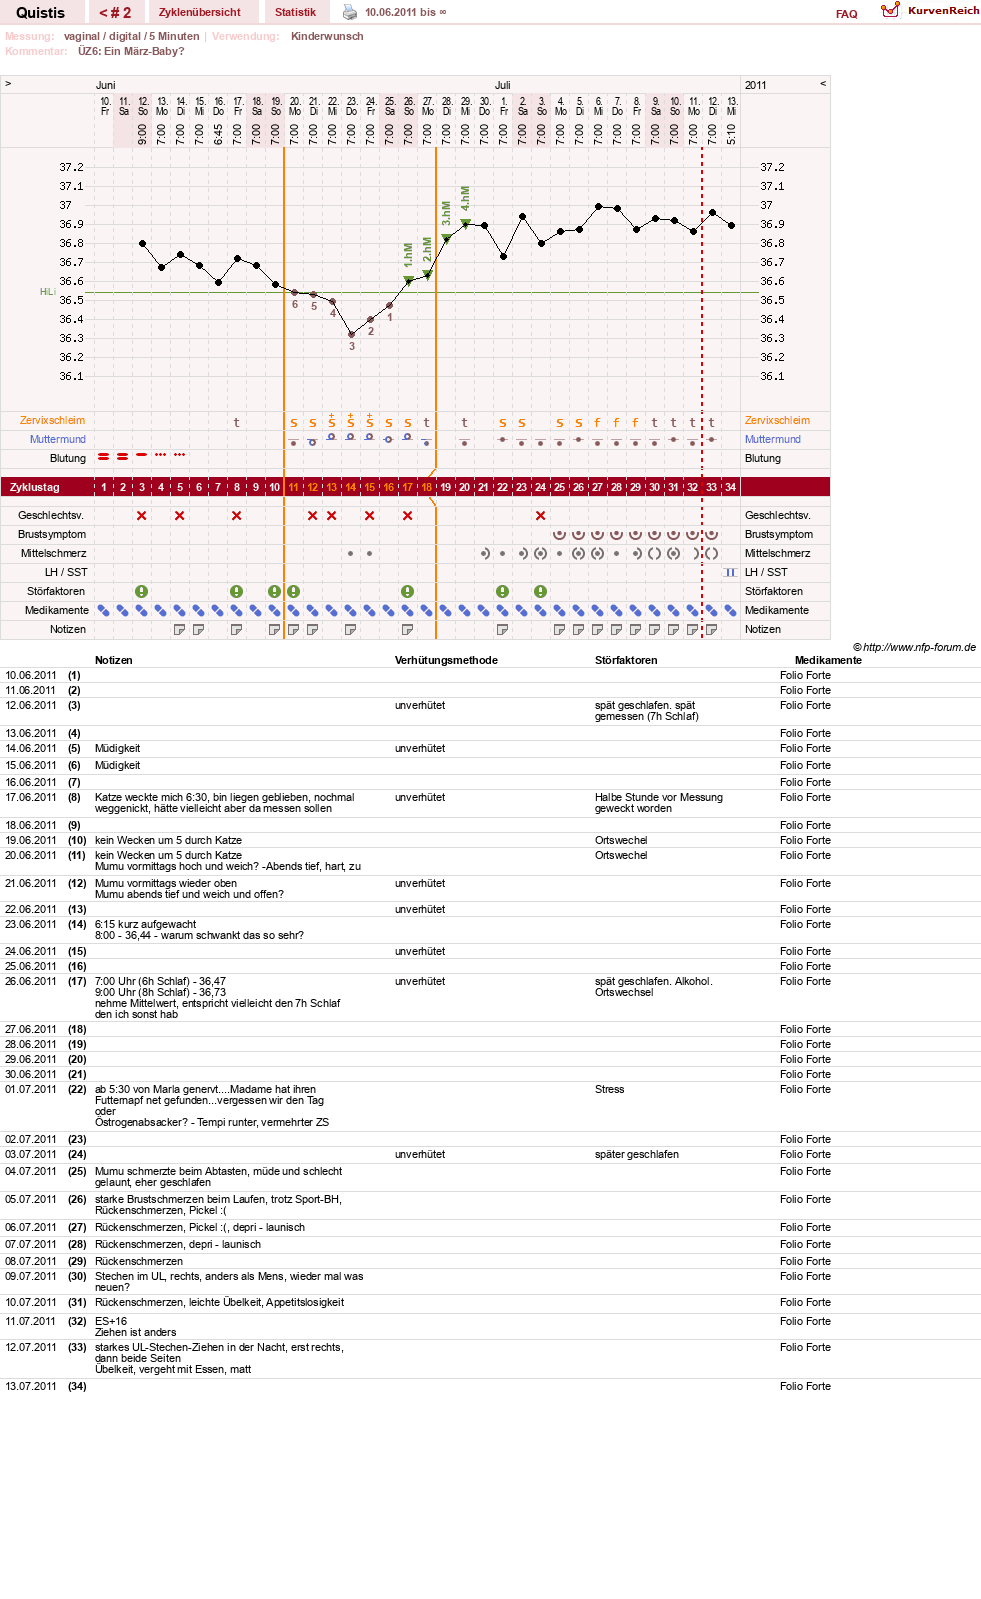
Task: Click the Verhütungsmethode column header
Action: pos(446,661)
